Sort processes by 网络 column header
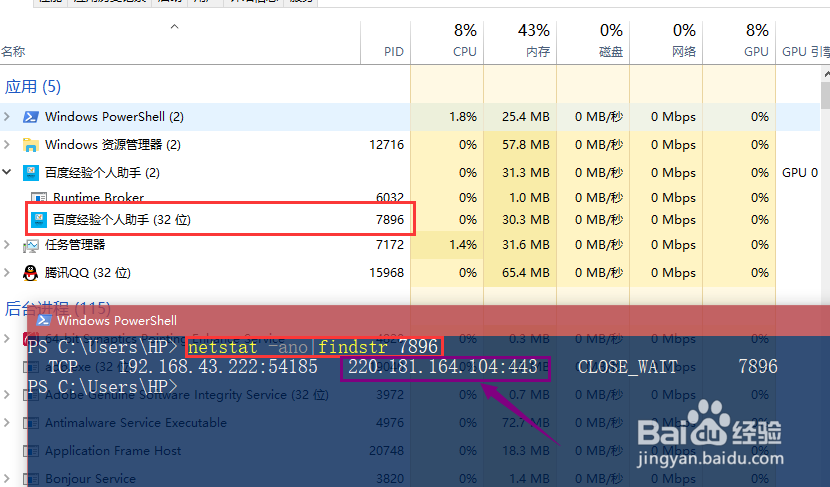Image resolution: width=830 pixels, height=487 pixels. [666, 42]
